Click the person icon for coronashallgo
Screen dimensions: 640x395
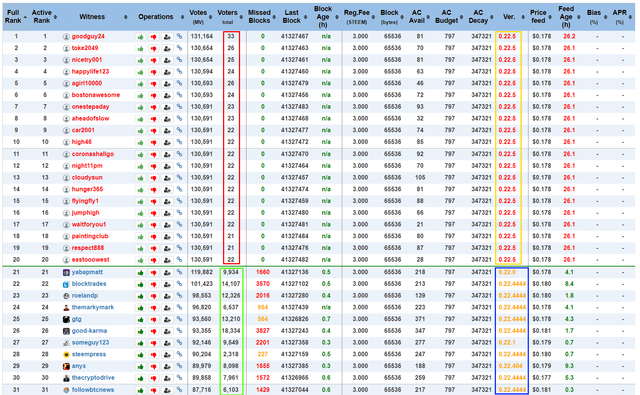pos(167,155)
